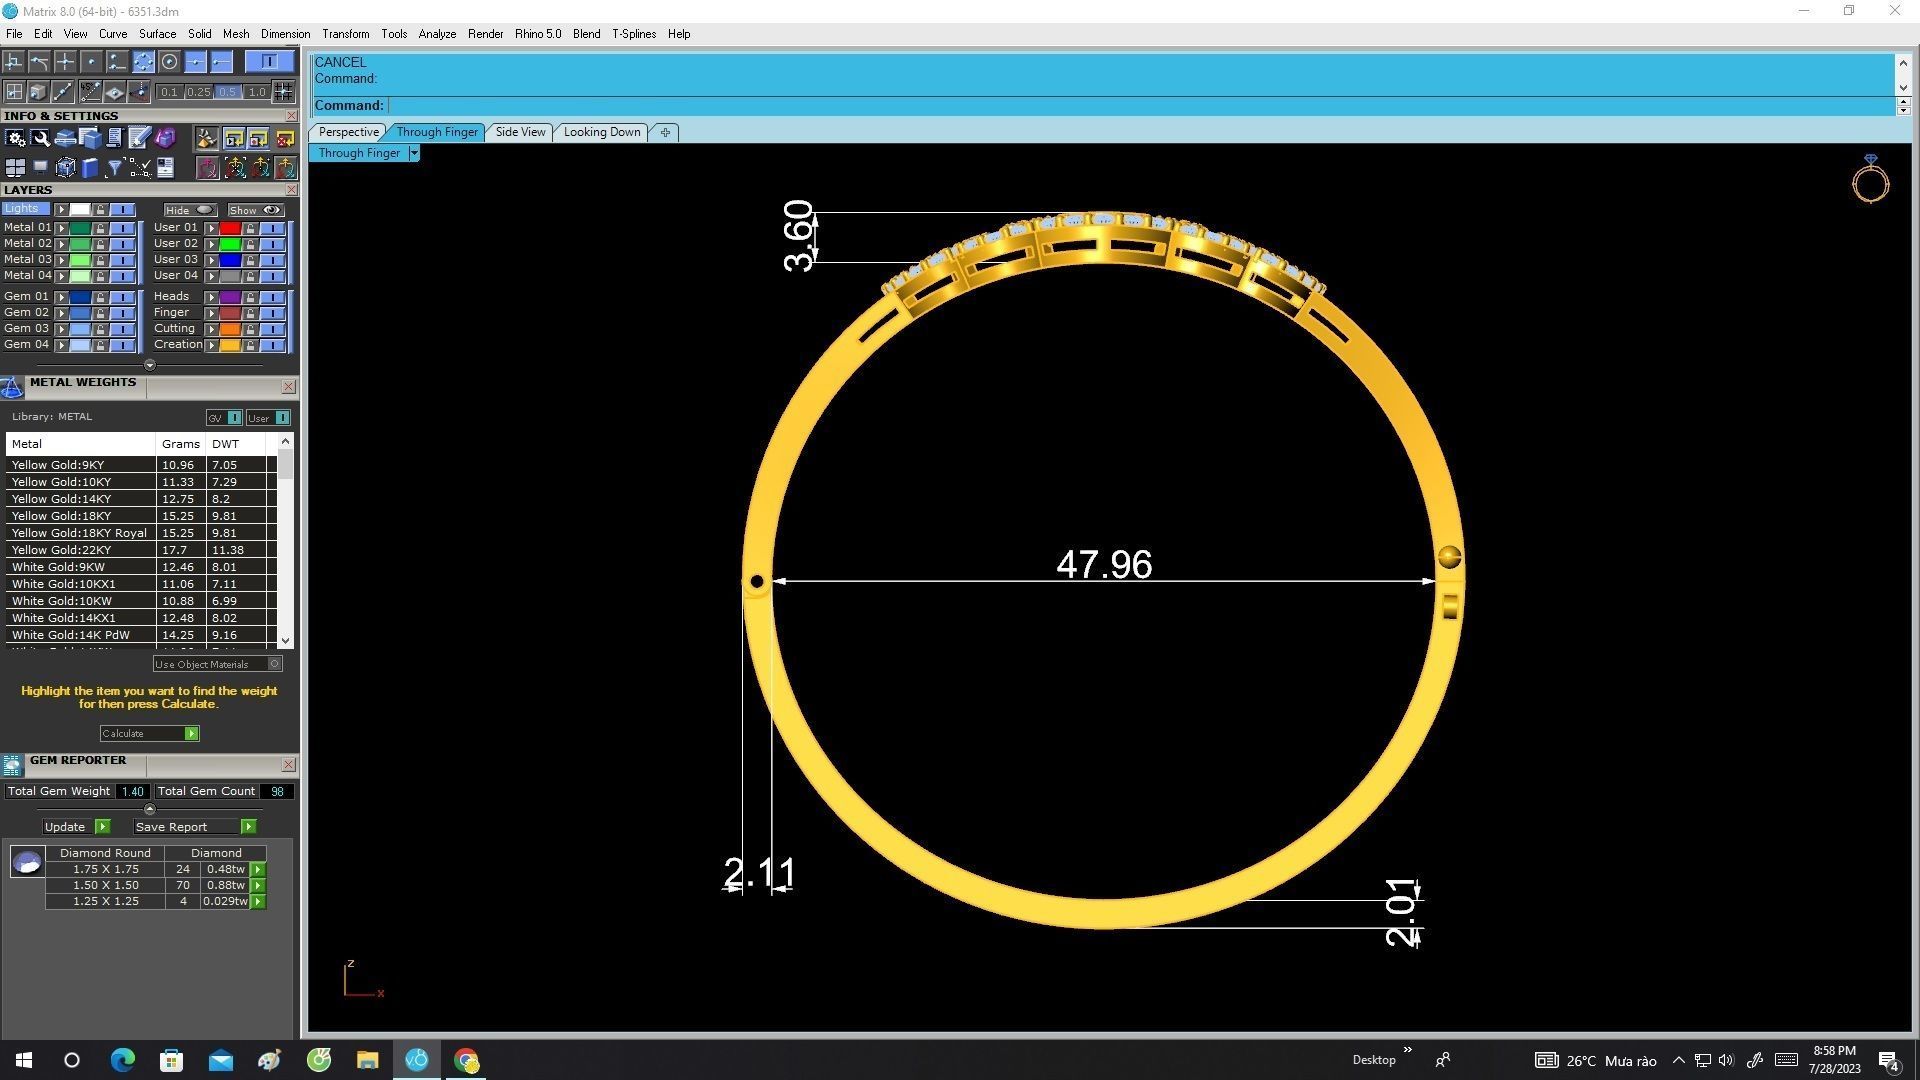Click the Gem Reporter panel icon

[12, 765]
